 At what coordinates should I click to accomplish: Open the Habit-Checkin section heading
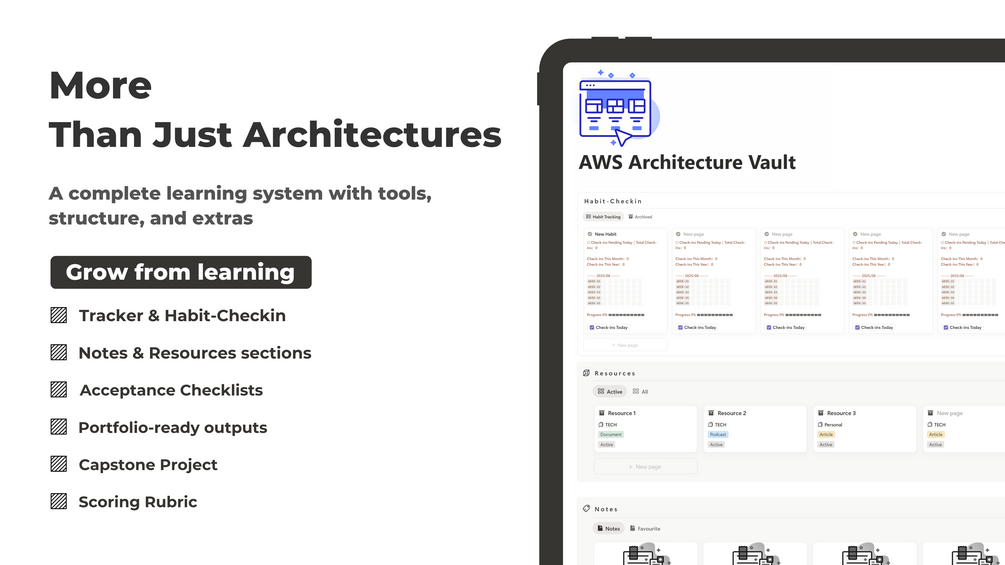coord(613,201)
